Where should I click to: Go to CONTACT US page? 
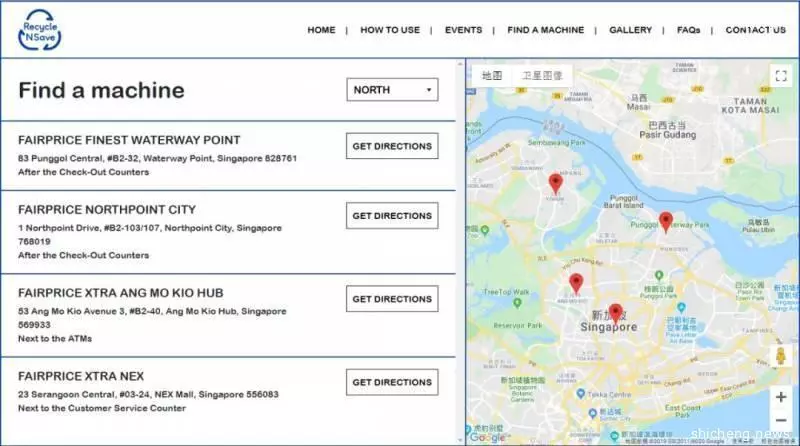coord(756,30)
